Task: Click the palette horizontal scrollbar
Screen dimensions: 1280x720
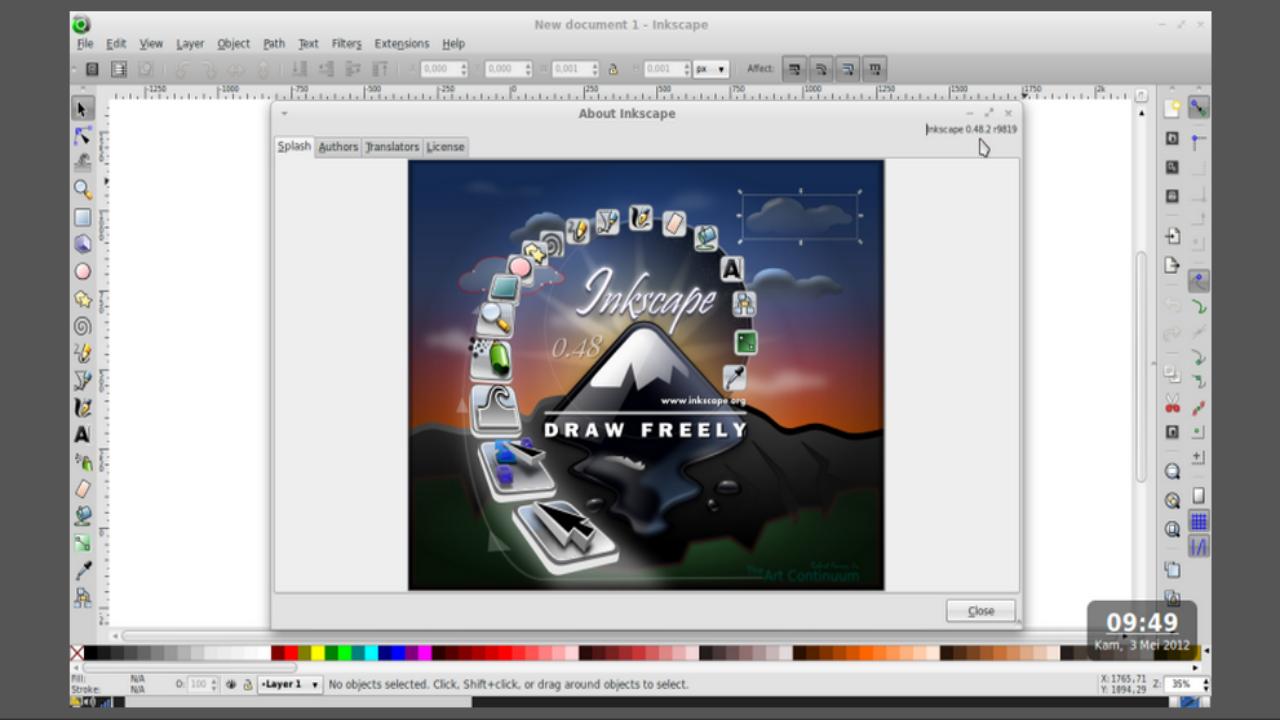Action: pyautogui.click(x=190, y=667)
